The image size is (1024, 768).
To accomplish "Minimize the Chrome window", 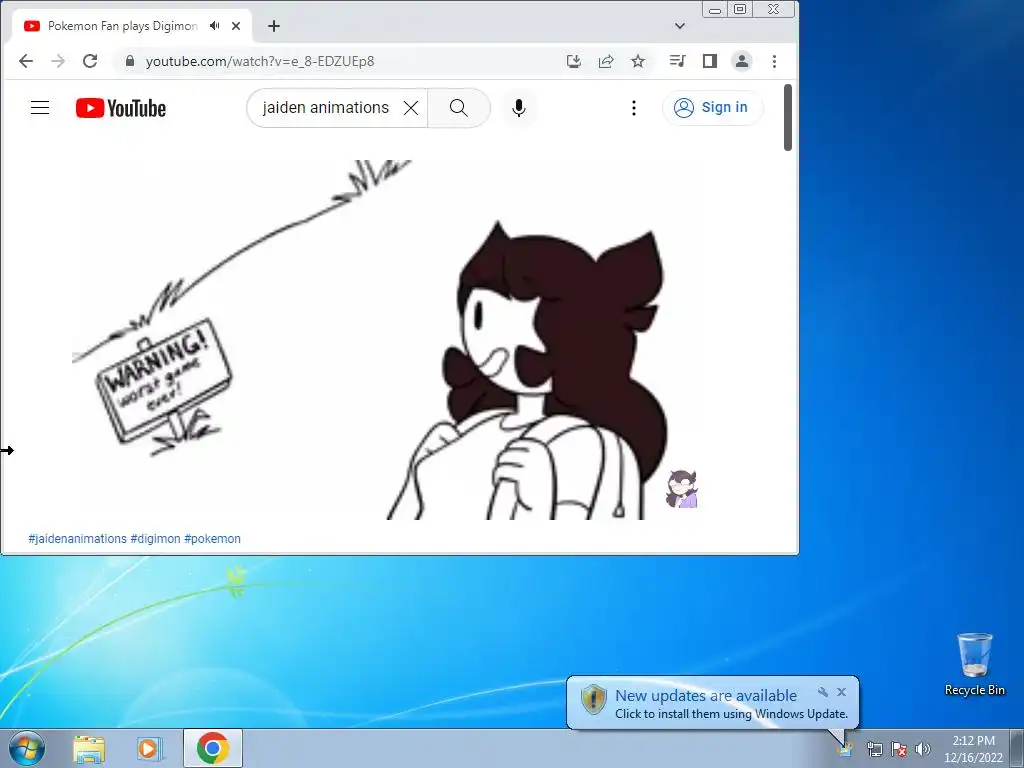I will pos(715,9).
